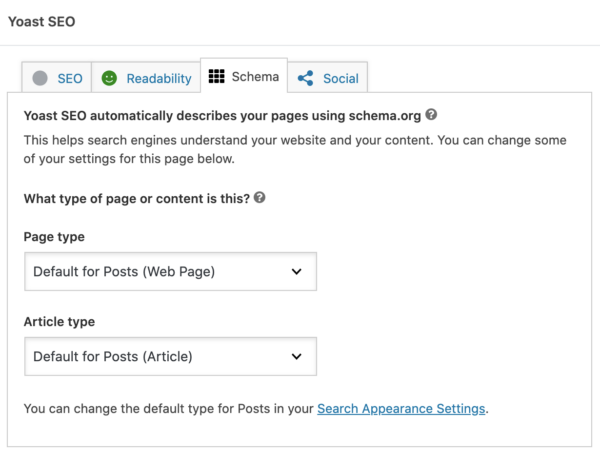Image resolution: width=600 pixels, height=454 pixels.
Task: Click the green smiley Readability icon
Action: [x=109, y=78]
